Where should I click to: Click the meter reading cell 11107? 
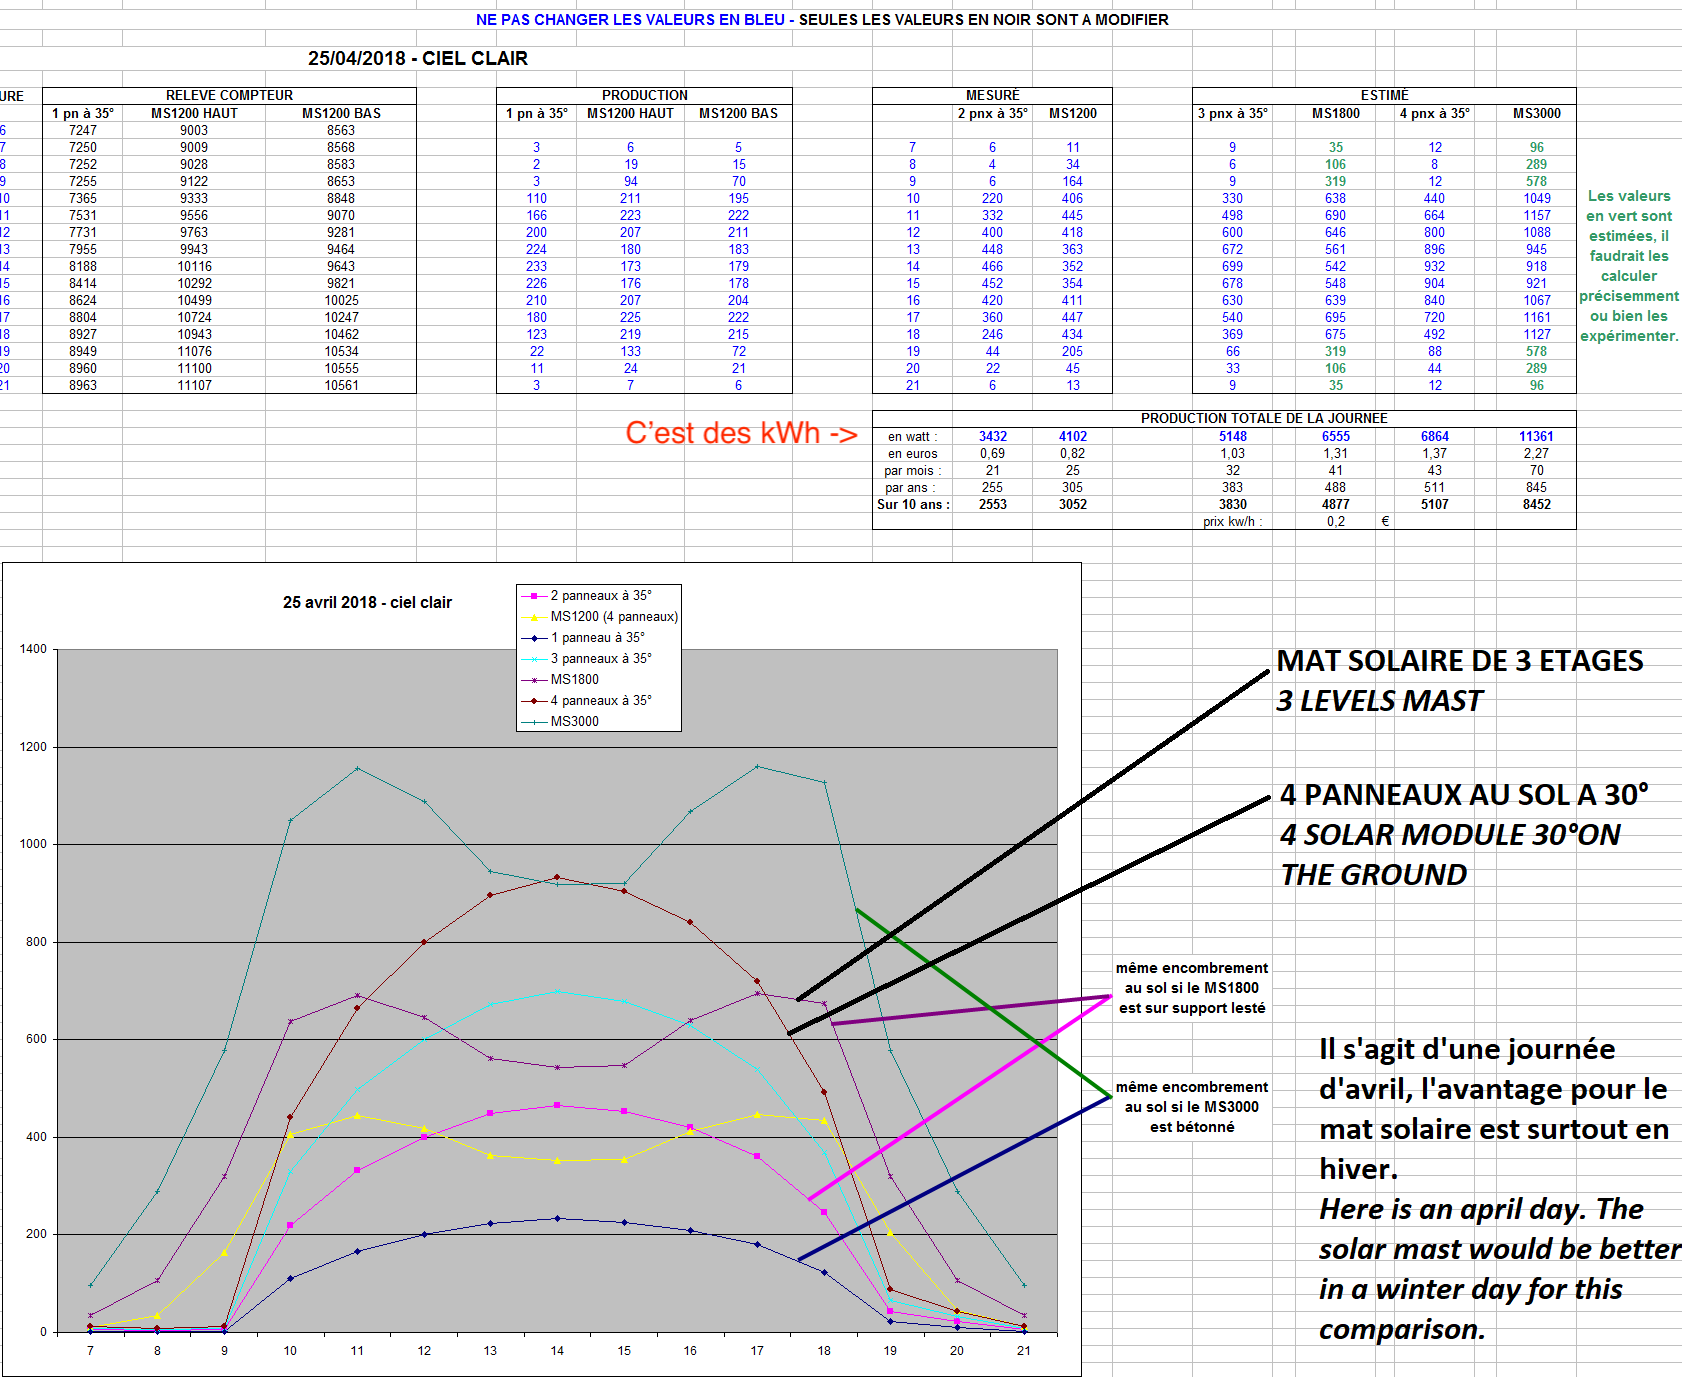[x=194, y=385]
